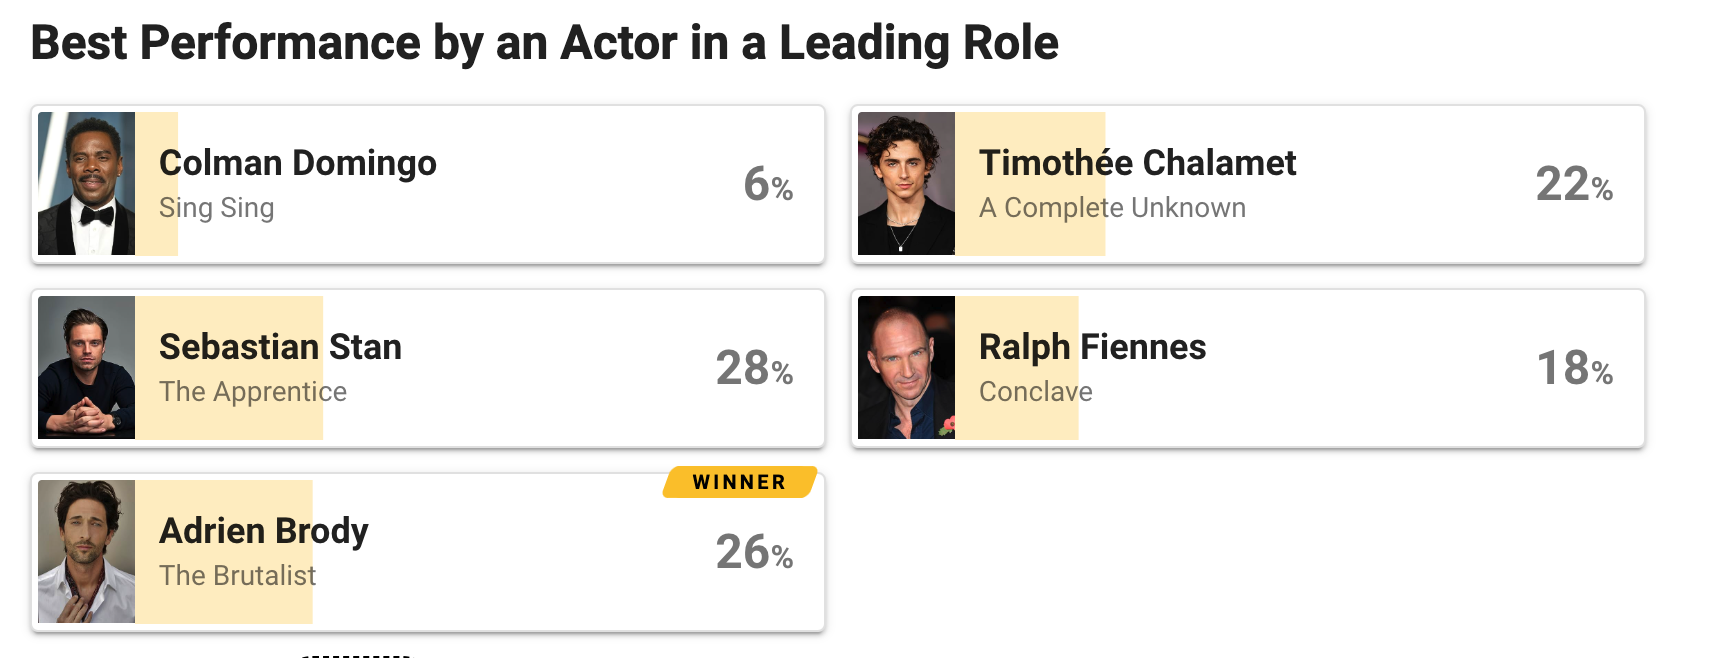Click Sebastian Stan's photo thumbnail
This screenshot has width=1736, height=658.
coord(86,367)
